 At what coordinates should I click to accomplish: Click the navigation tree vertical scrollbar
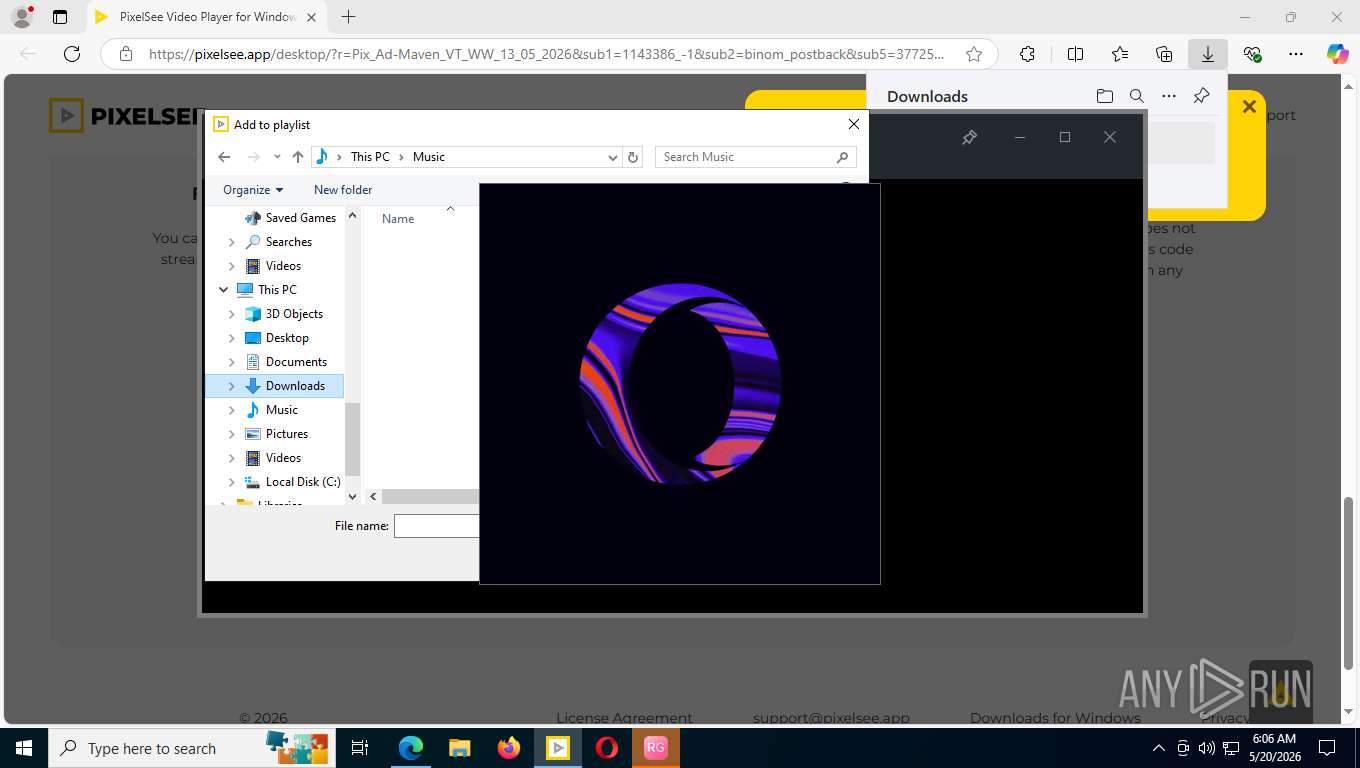pyautogui.click(x=352, y=440)
